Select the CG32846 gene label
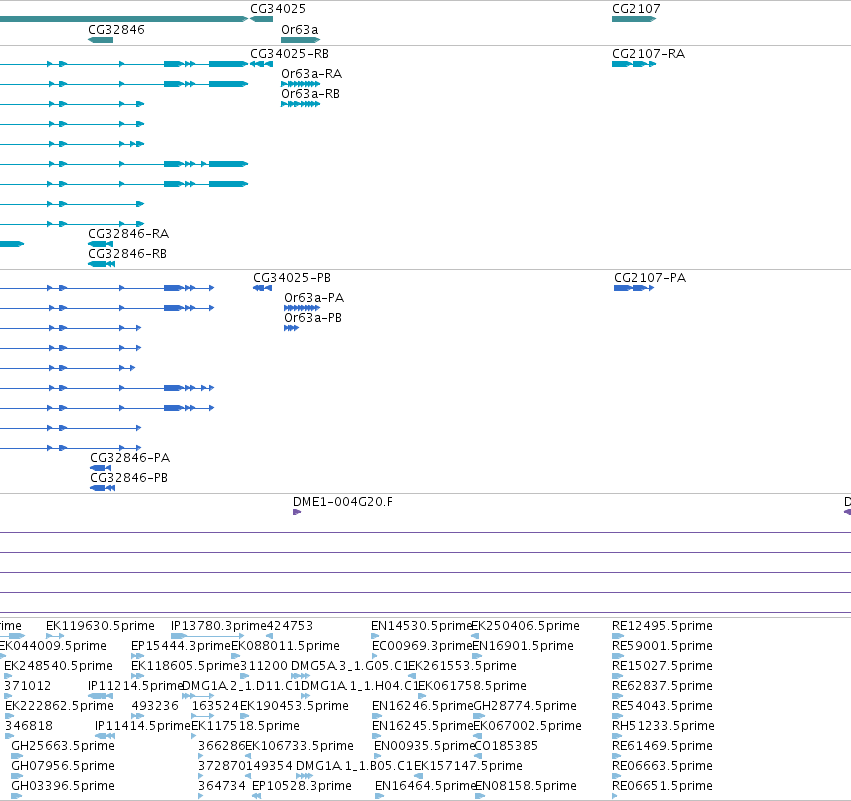The height and width of the screenshot is (801, 851). [116, 29]
